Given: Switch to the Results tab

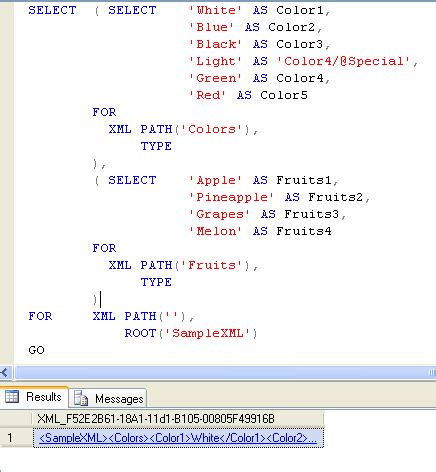Looking at the screenshot, I should coord(34,397).
